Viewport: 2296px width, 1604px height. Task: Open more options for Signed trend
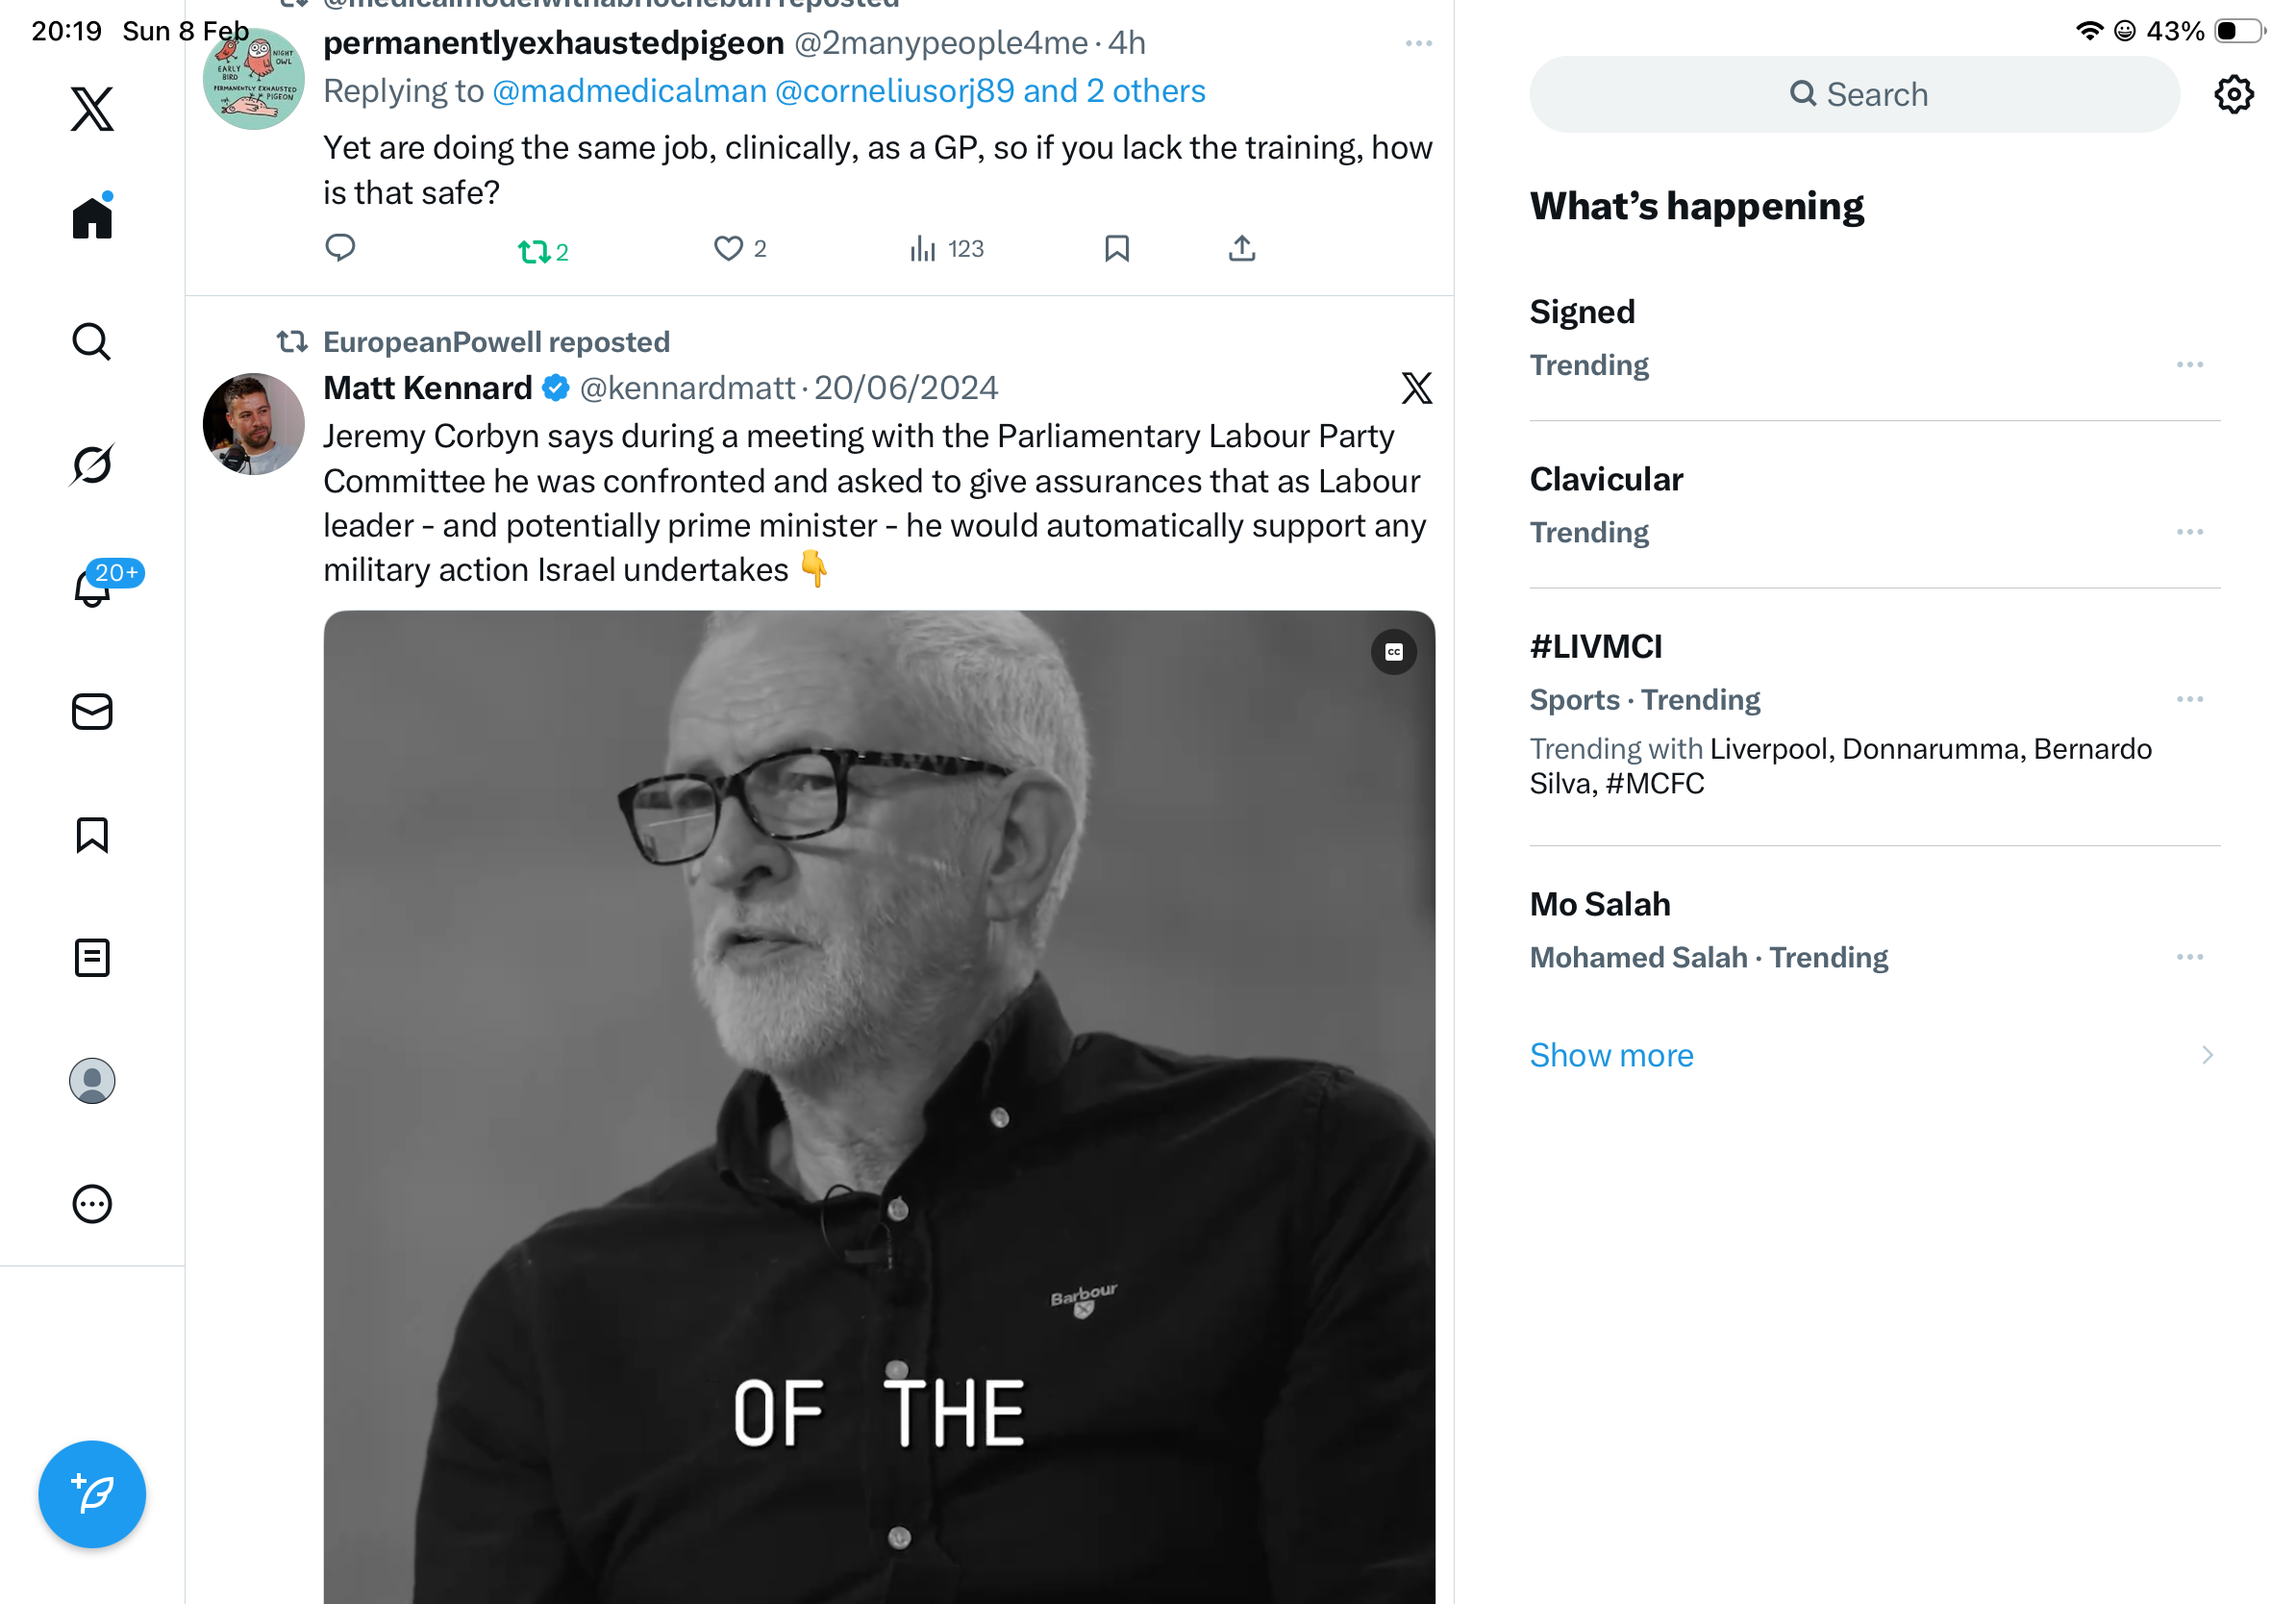click(2188, 365)
